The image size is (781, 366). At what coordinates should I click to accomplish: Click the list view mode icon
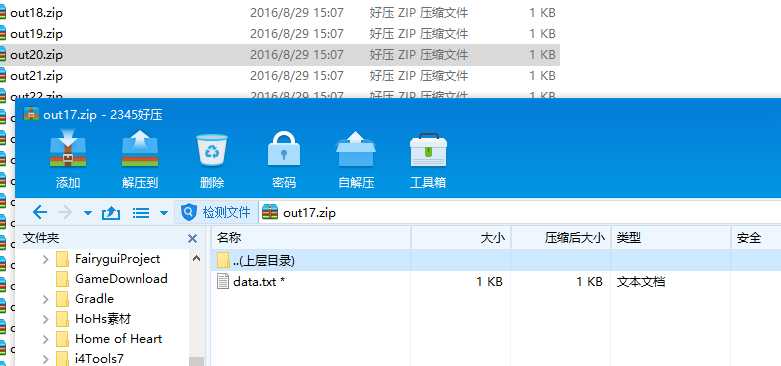(x=141, y=213)
